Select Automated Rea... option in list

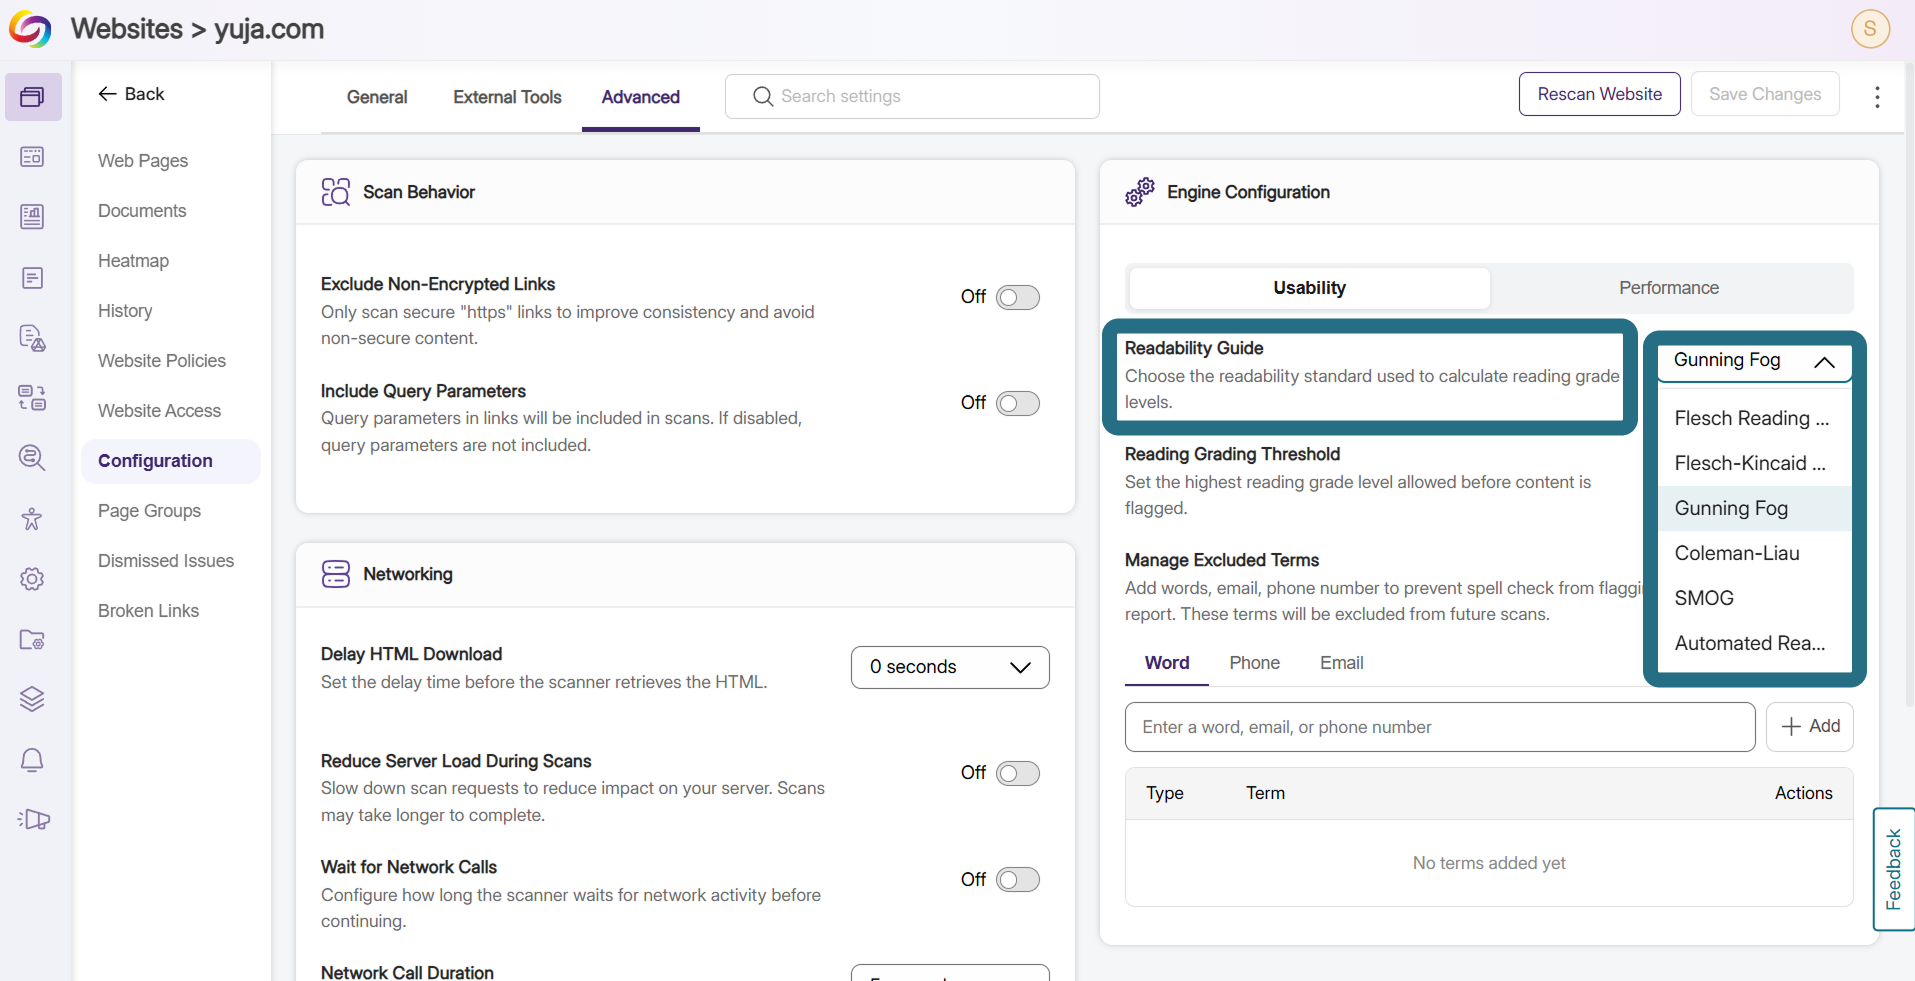pos(1755,643)
